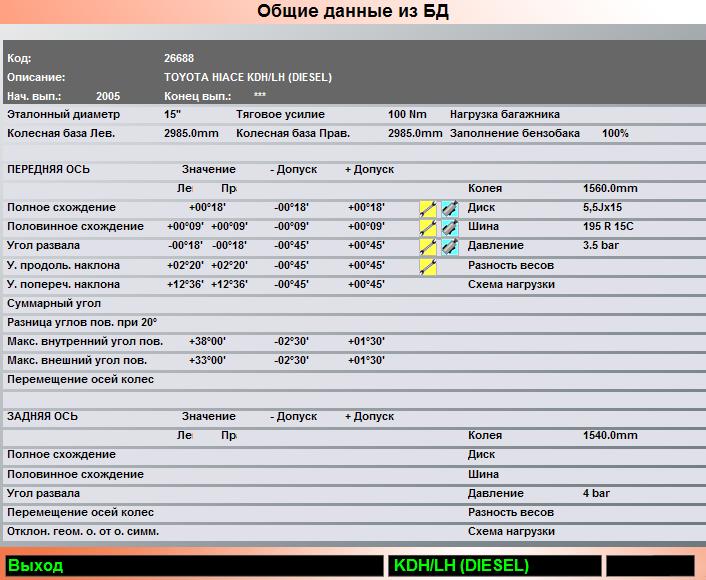Click Макс. внешний угол пов. value +33°00'
Screen dimensions: 706x580
207,360
